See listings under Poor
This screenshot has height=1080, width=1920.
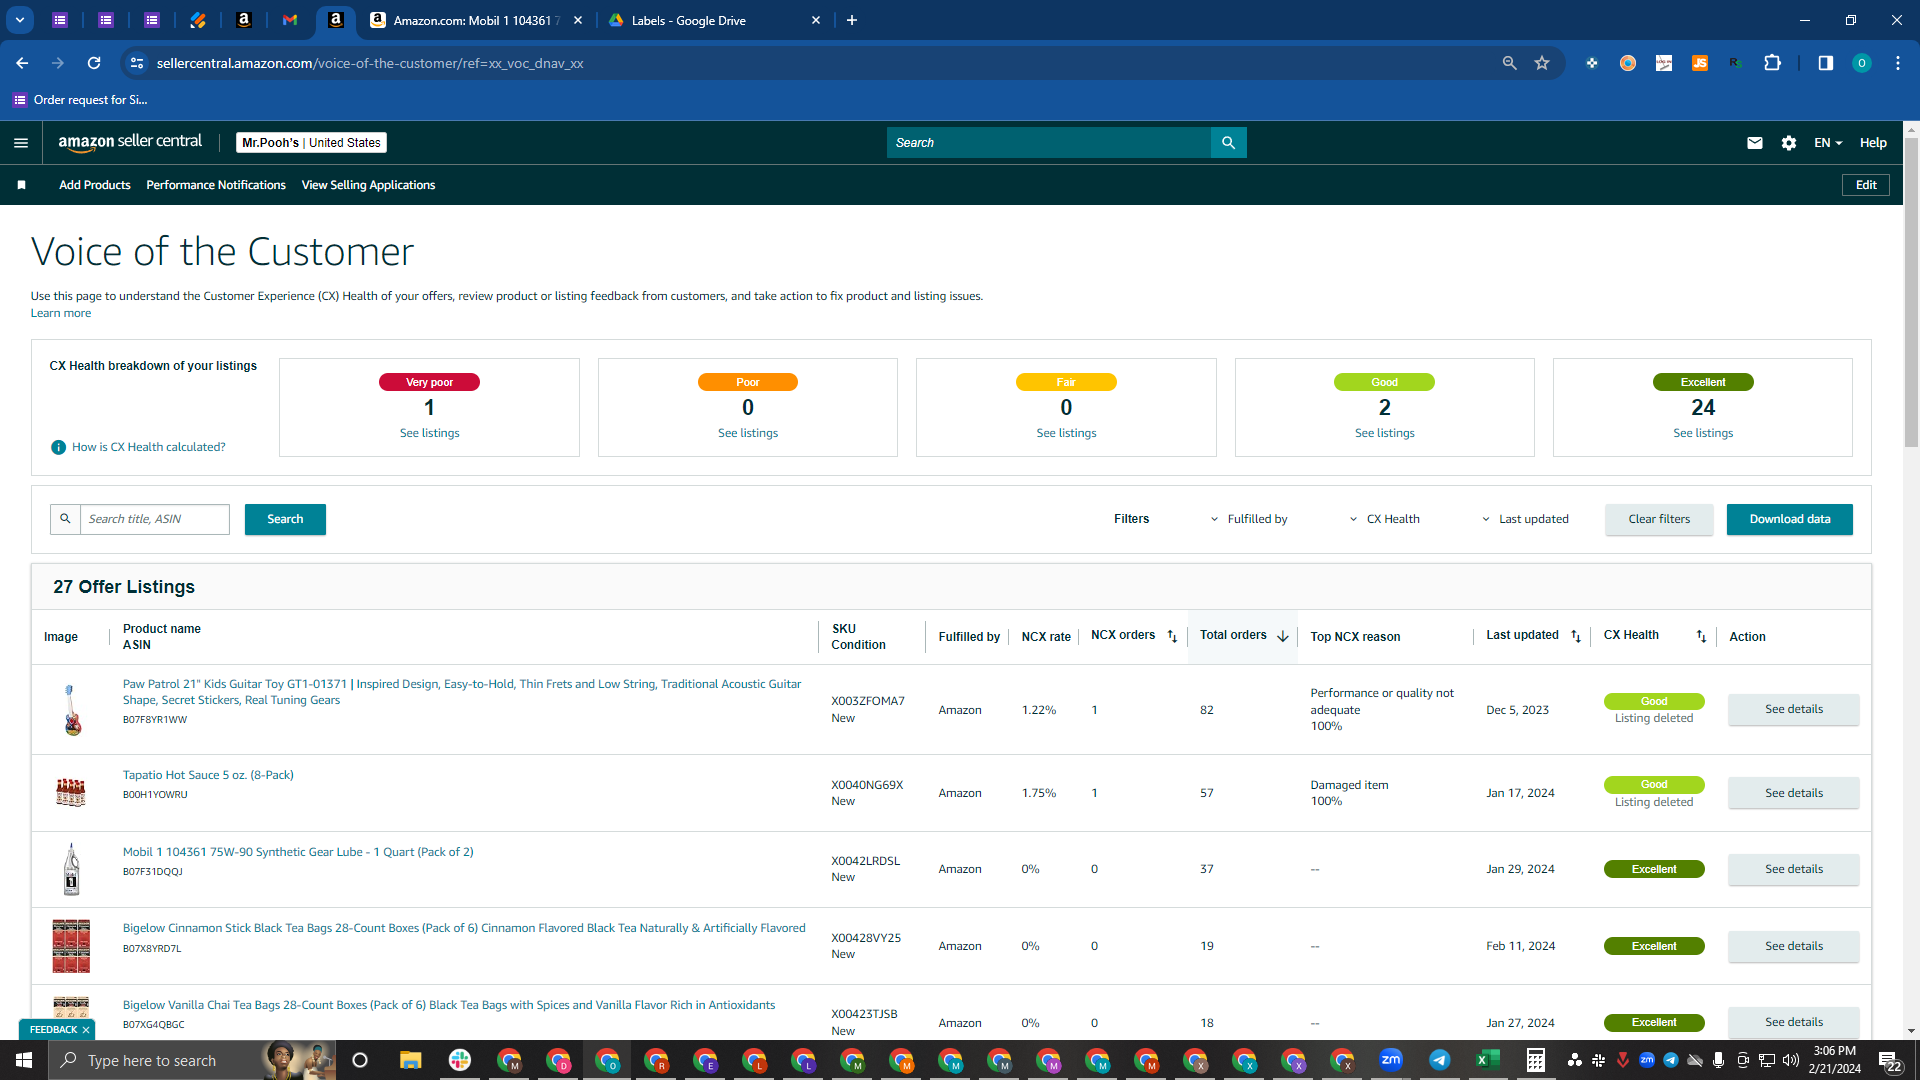[748, 433]
